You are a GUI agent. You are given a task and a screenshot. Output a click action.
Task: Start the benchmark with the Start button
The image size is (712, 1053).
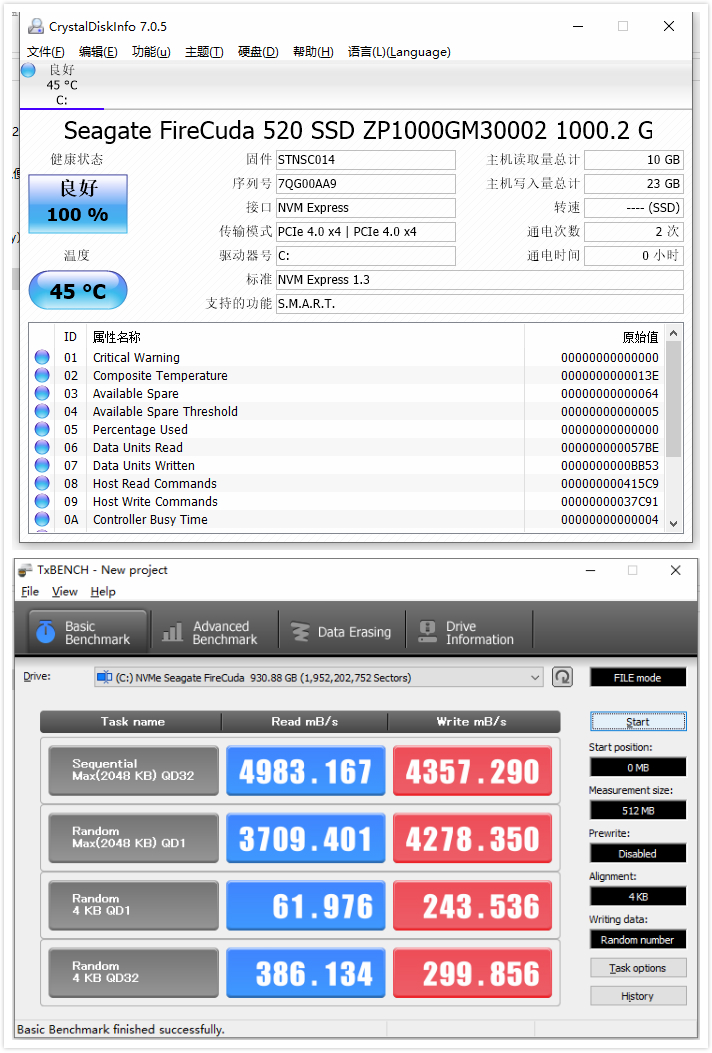pyautogui.click(x=638, y=722)
